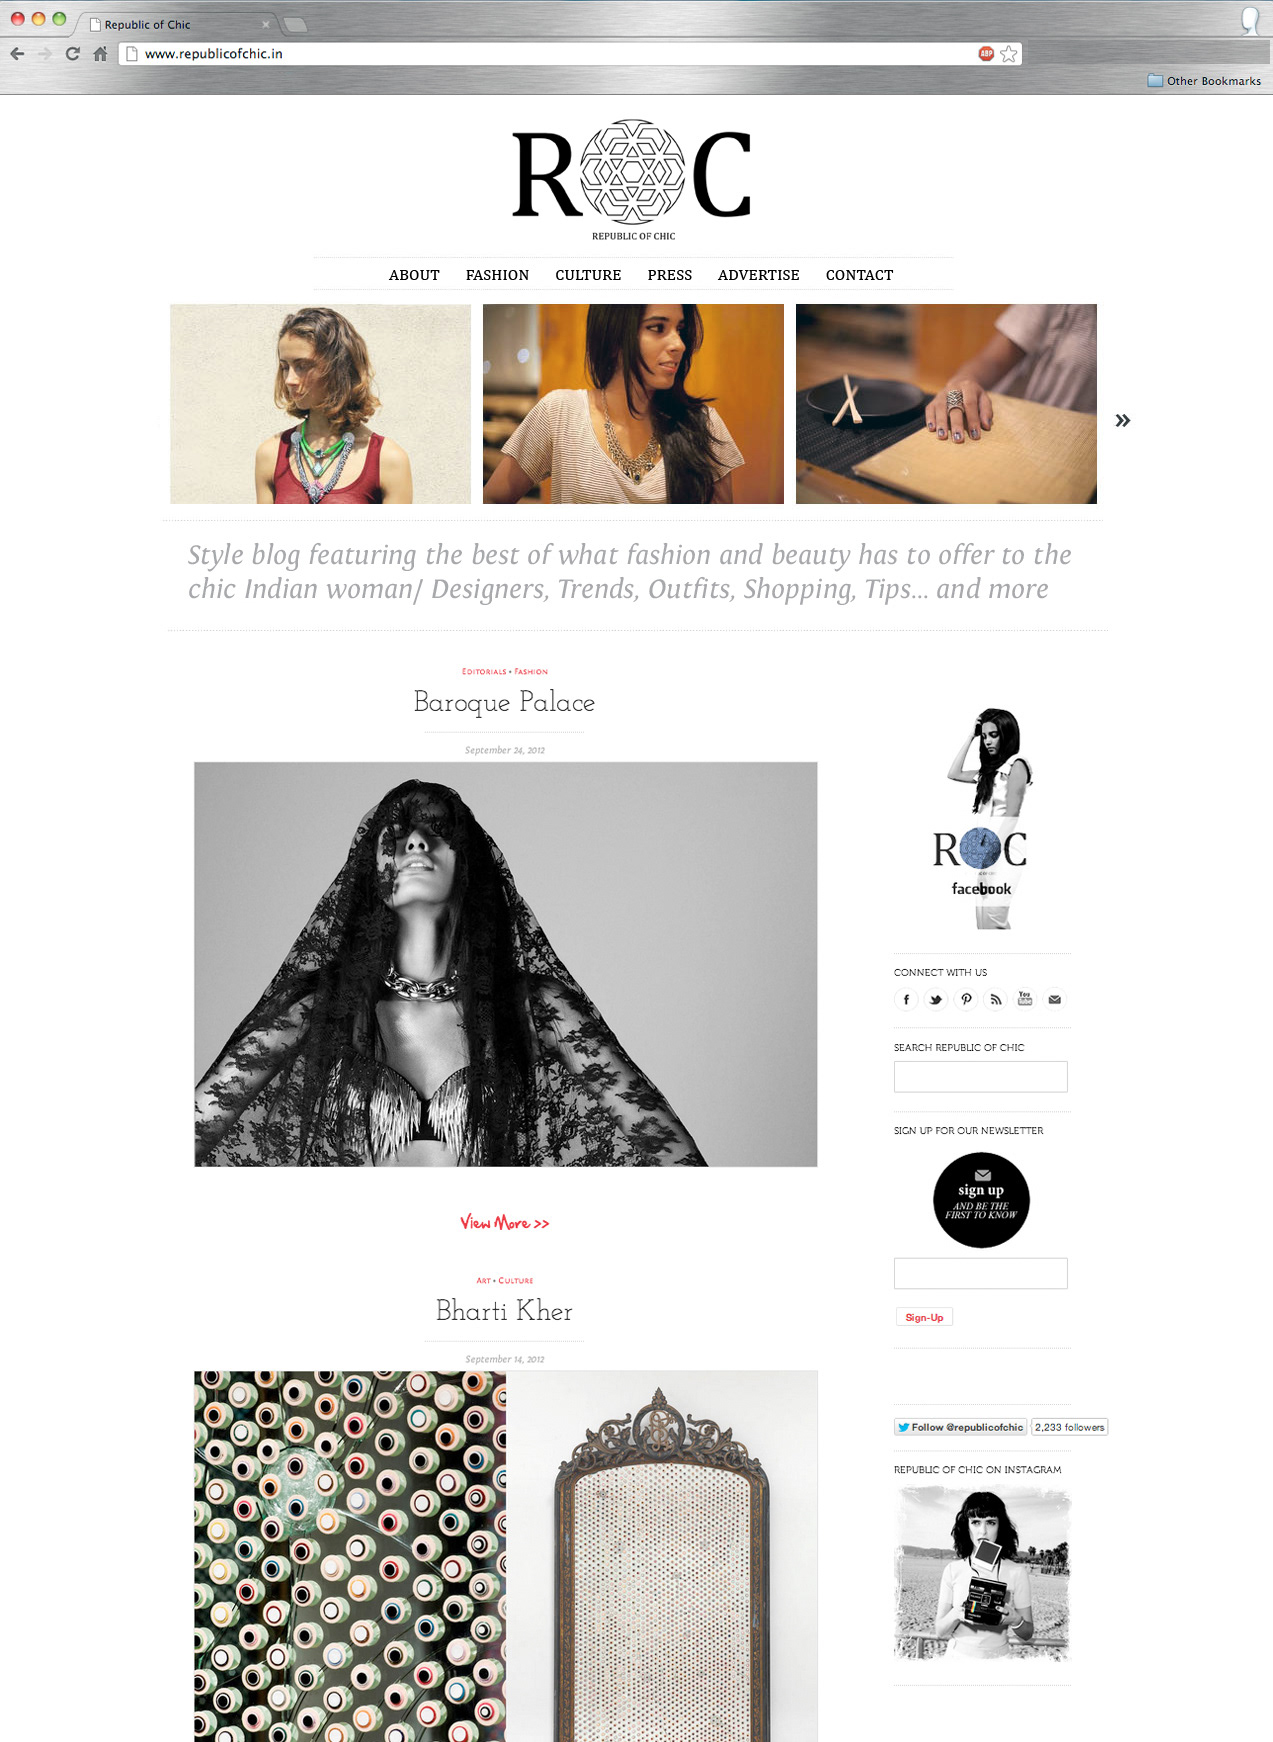Viewport: 1273px width, 1742px height.
Task: Follow @republicofchic on Twitter button
Action: pos(961,1427)
